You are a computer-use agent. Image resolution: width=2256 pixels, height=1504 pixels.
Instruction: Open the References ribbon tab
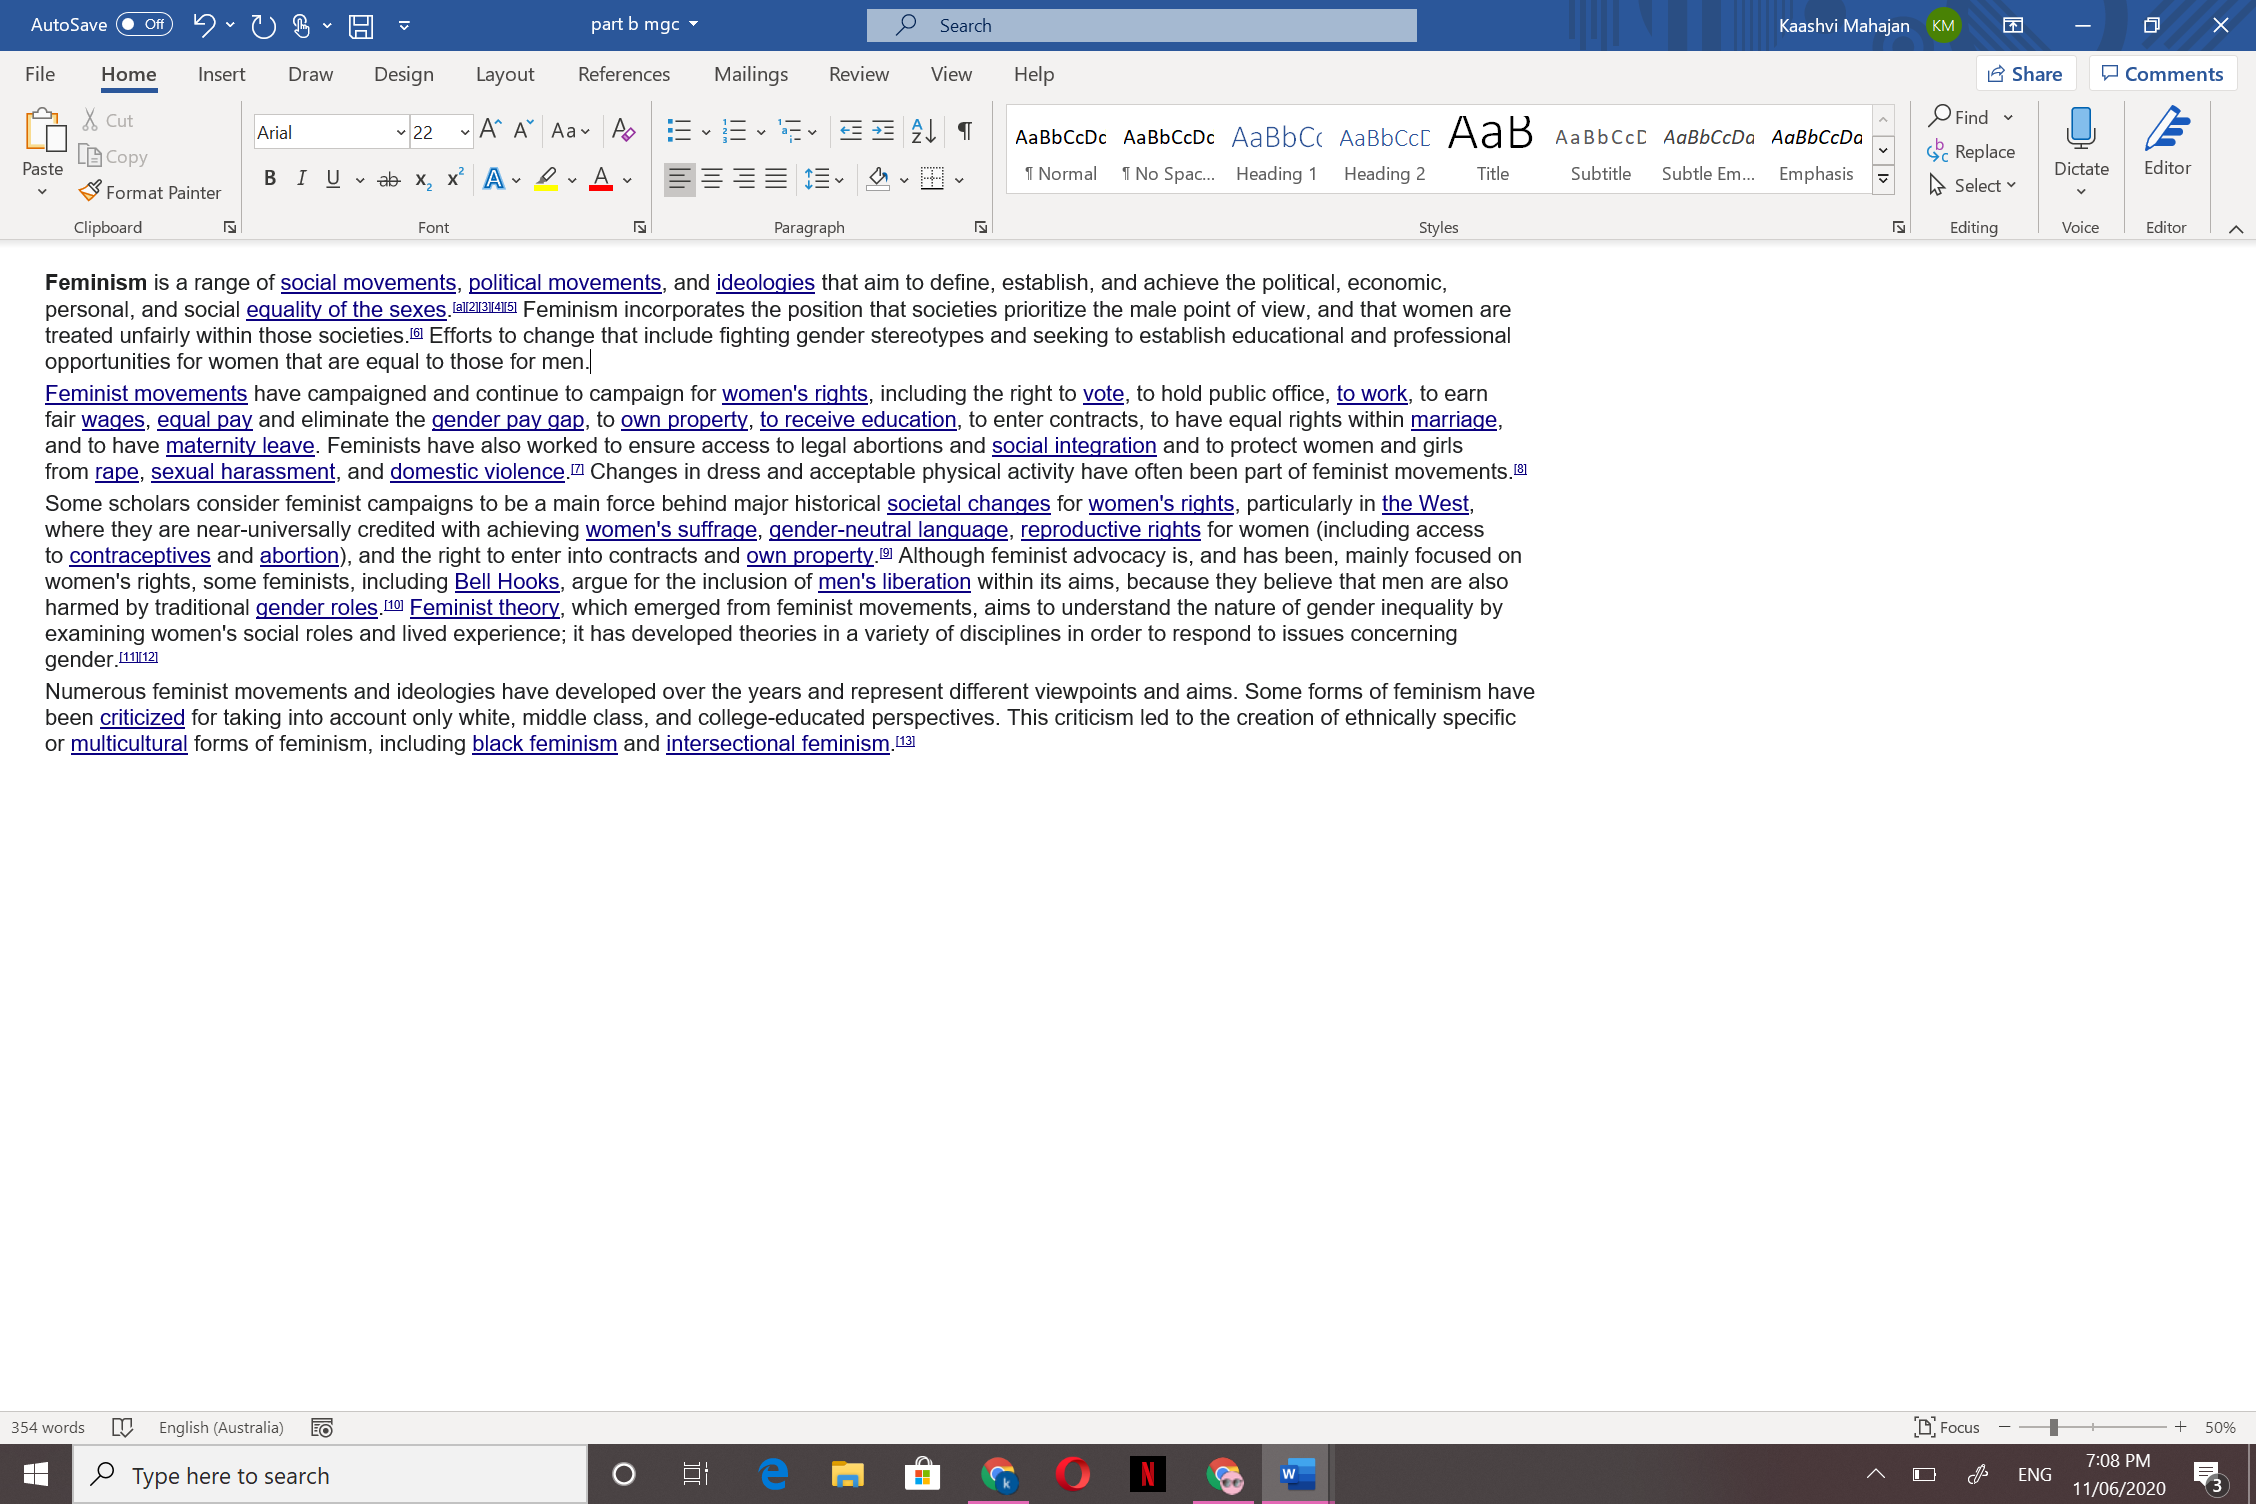tap(624, 74)
